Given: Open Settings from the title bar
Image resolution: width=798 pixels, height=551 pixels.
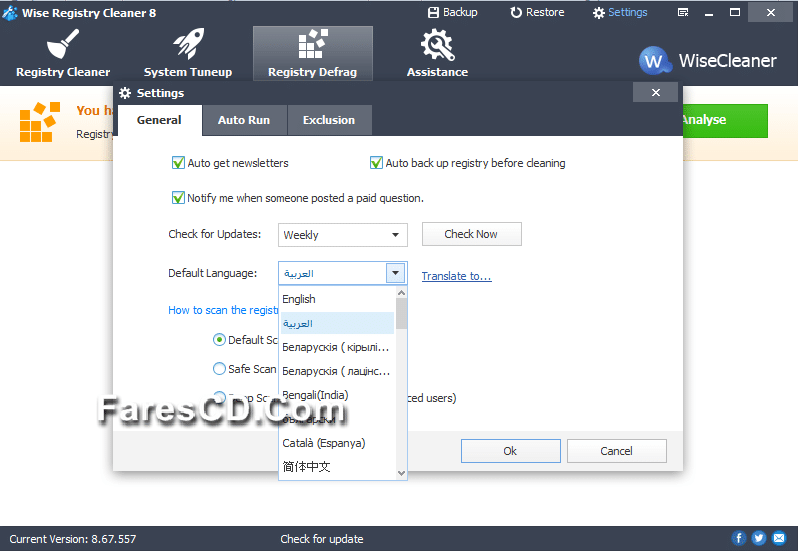Looking at the screenshot, I should click(x=620, y=12).
